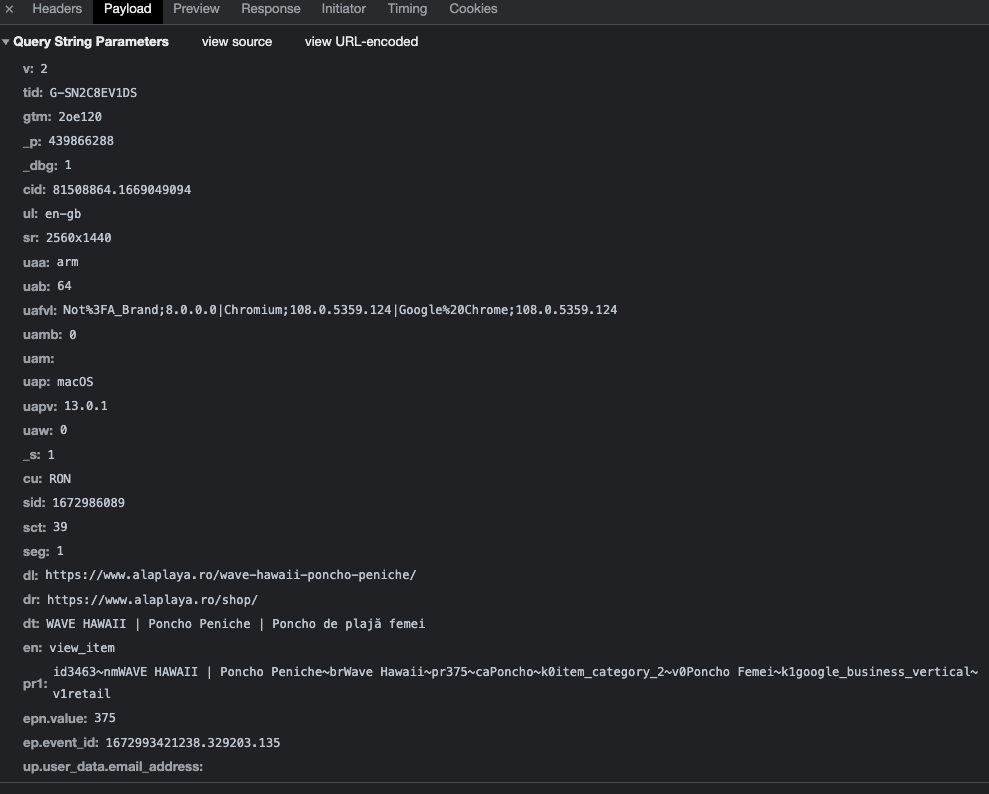
Task: Select the Payload tab
Action: [127, 9]
